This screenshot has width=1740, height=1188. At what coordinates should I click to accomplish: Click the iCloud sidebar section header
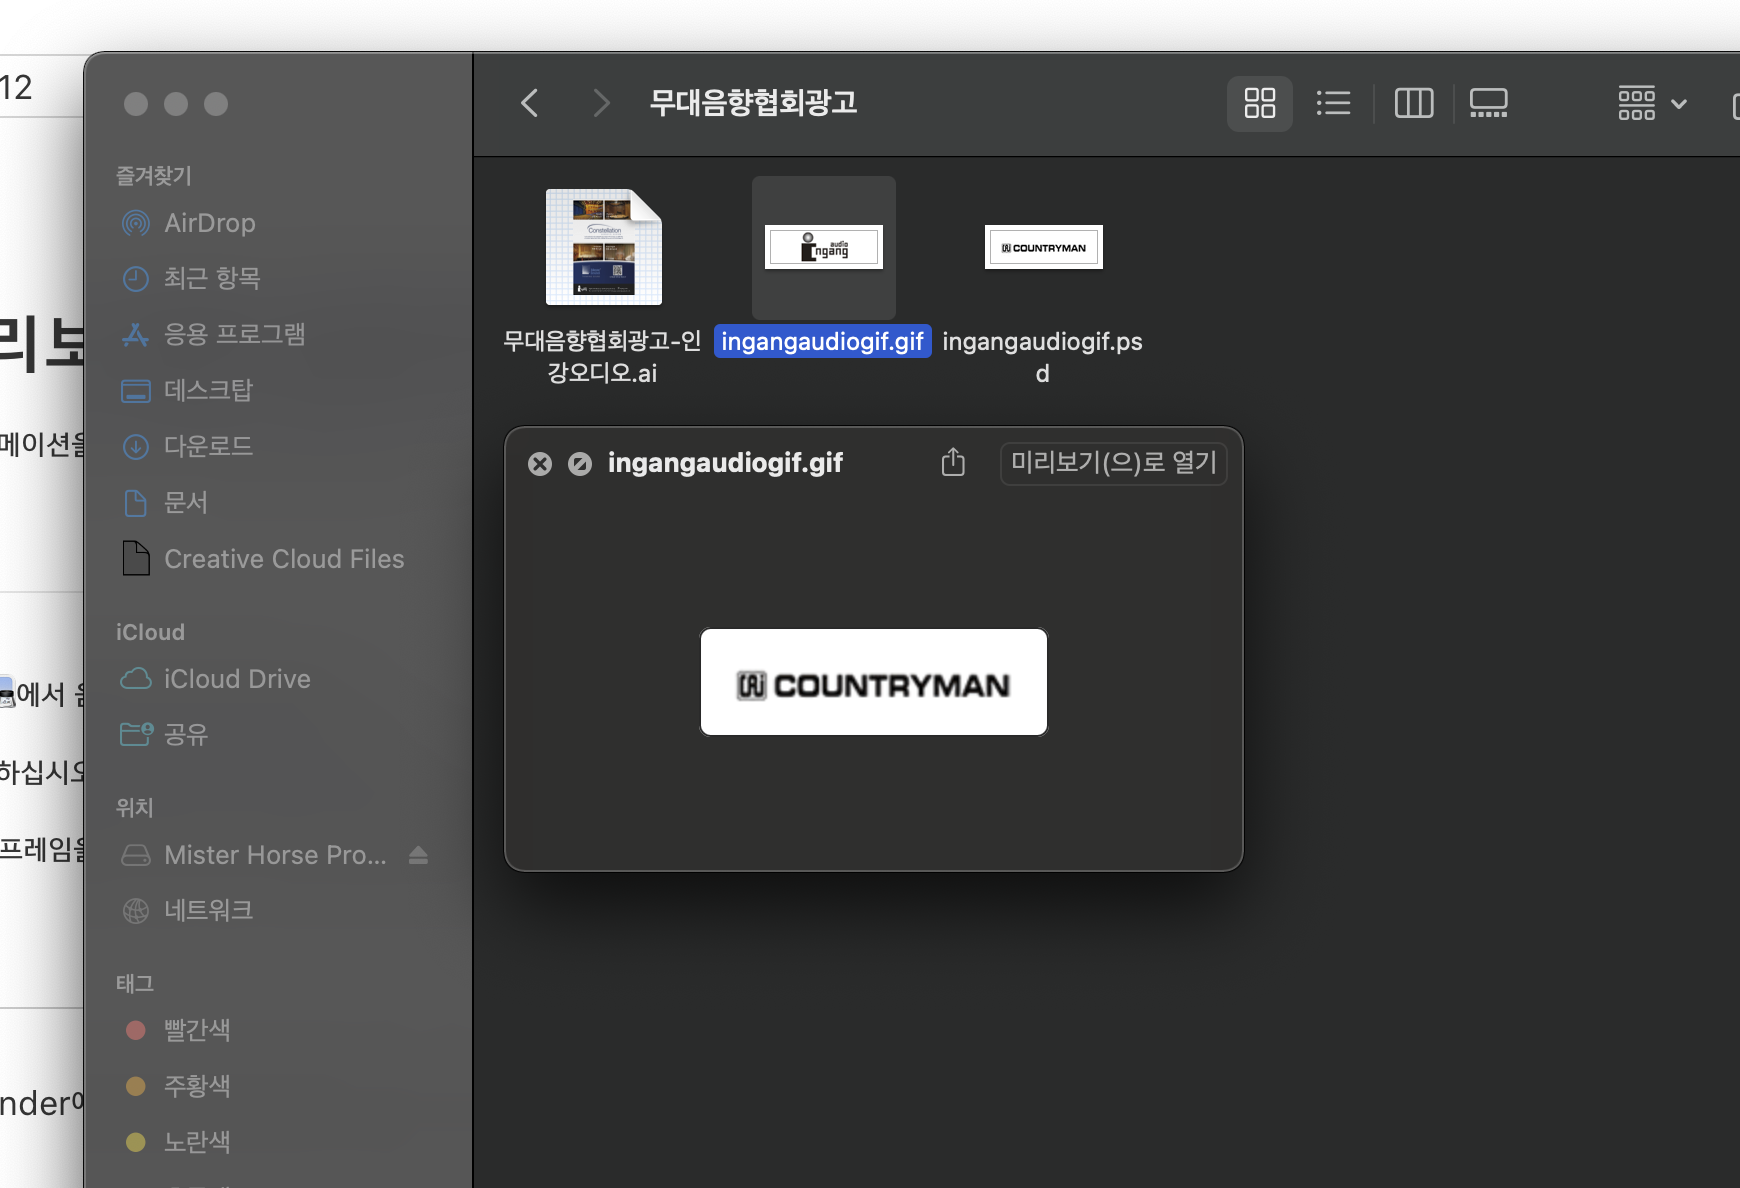(150, 632)
